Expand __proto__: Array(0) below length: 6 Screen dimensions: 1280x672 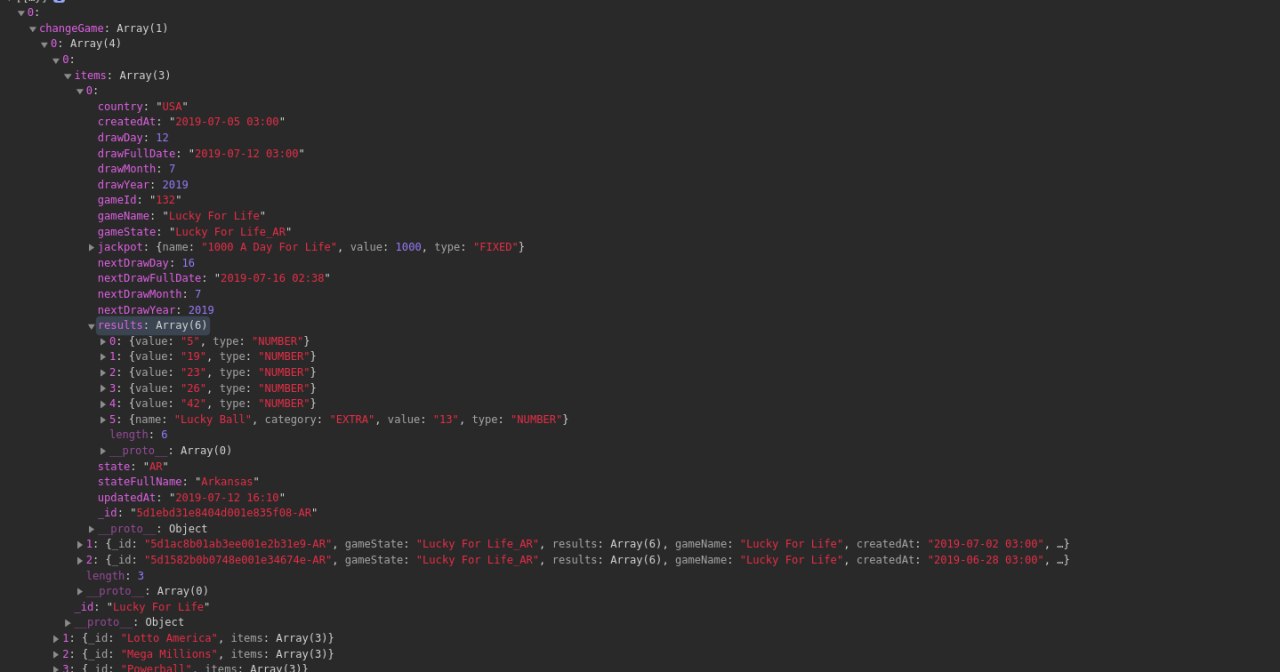pyautogui.click(x=103, y=451)
